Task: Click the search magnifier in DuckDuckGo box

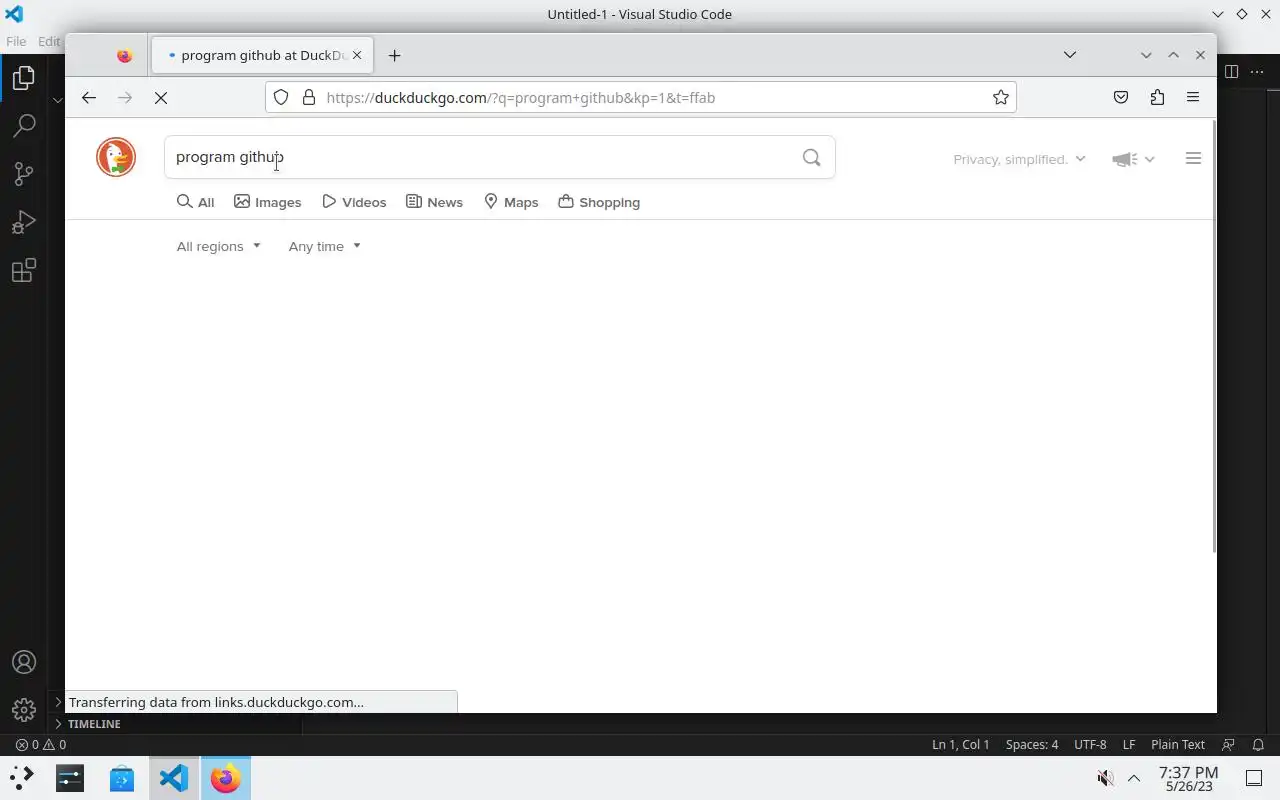Action: pyautogui.click(x=811, y=157)
